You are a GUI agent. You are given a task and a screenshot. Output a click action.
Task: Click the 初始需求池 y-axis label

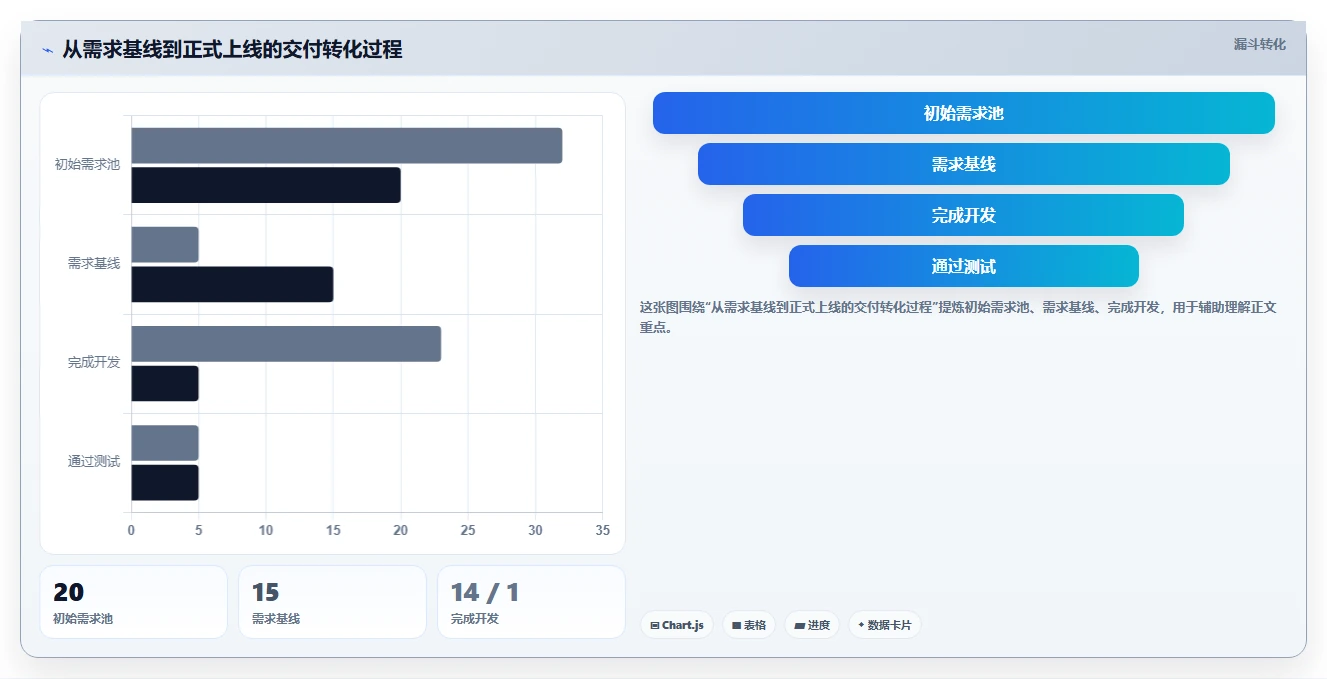coord(87,164)
